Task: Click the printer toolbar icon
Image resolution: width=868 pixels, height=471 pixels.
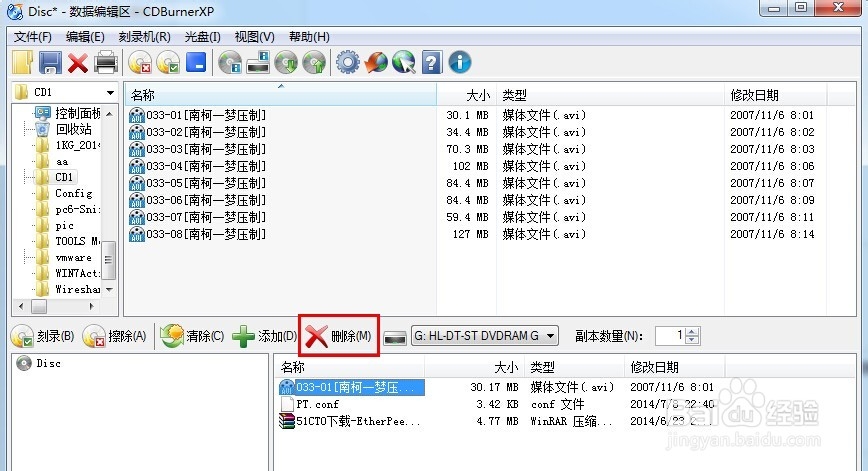Action: tap(106, 63)
